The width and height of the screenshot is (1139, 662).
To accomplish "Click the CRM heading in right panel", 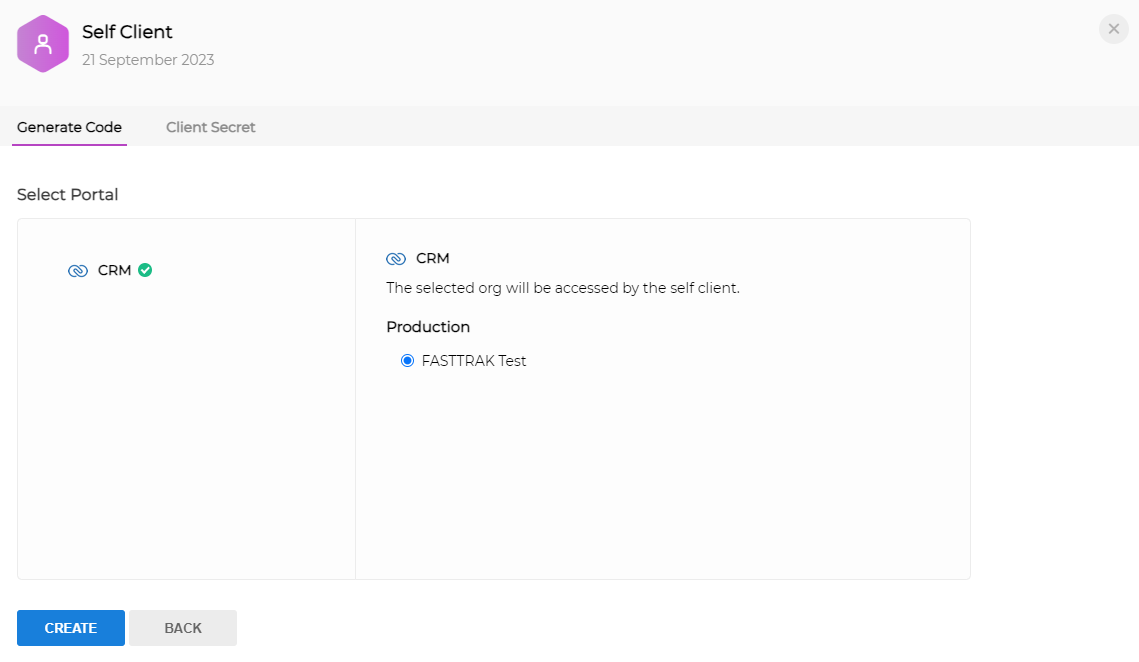I will click(x=433, y=259).
